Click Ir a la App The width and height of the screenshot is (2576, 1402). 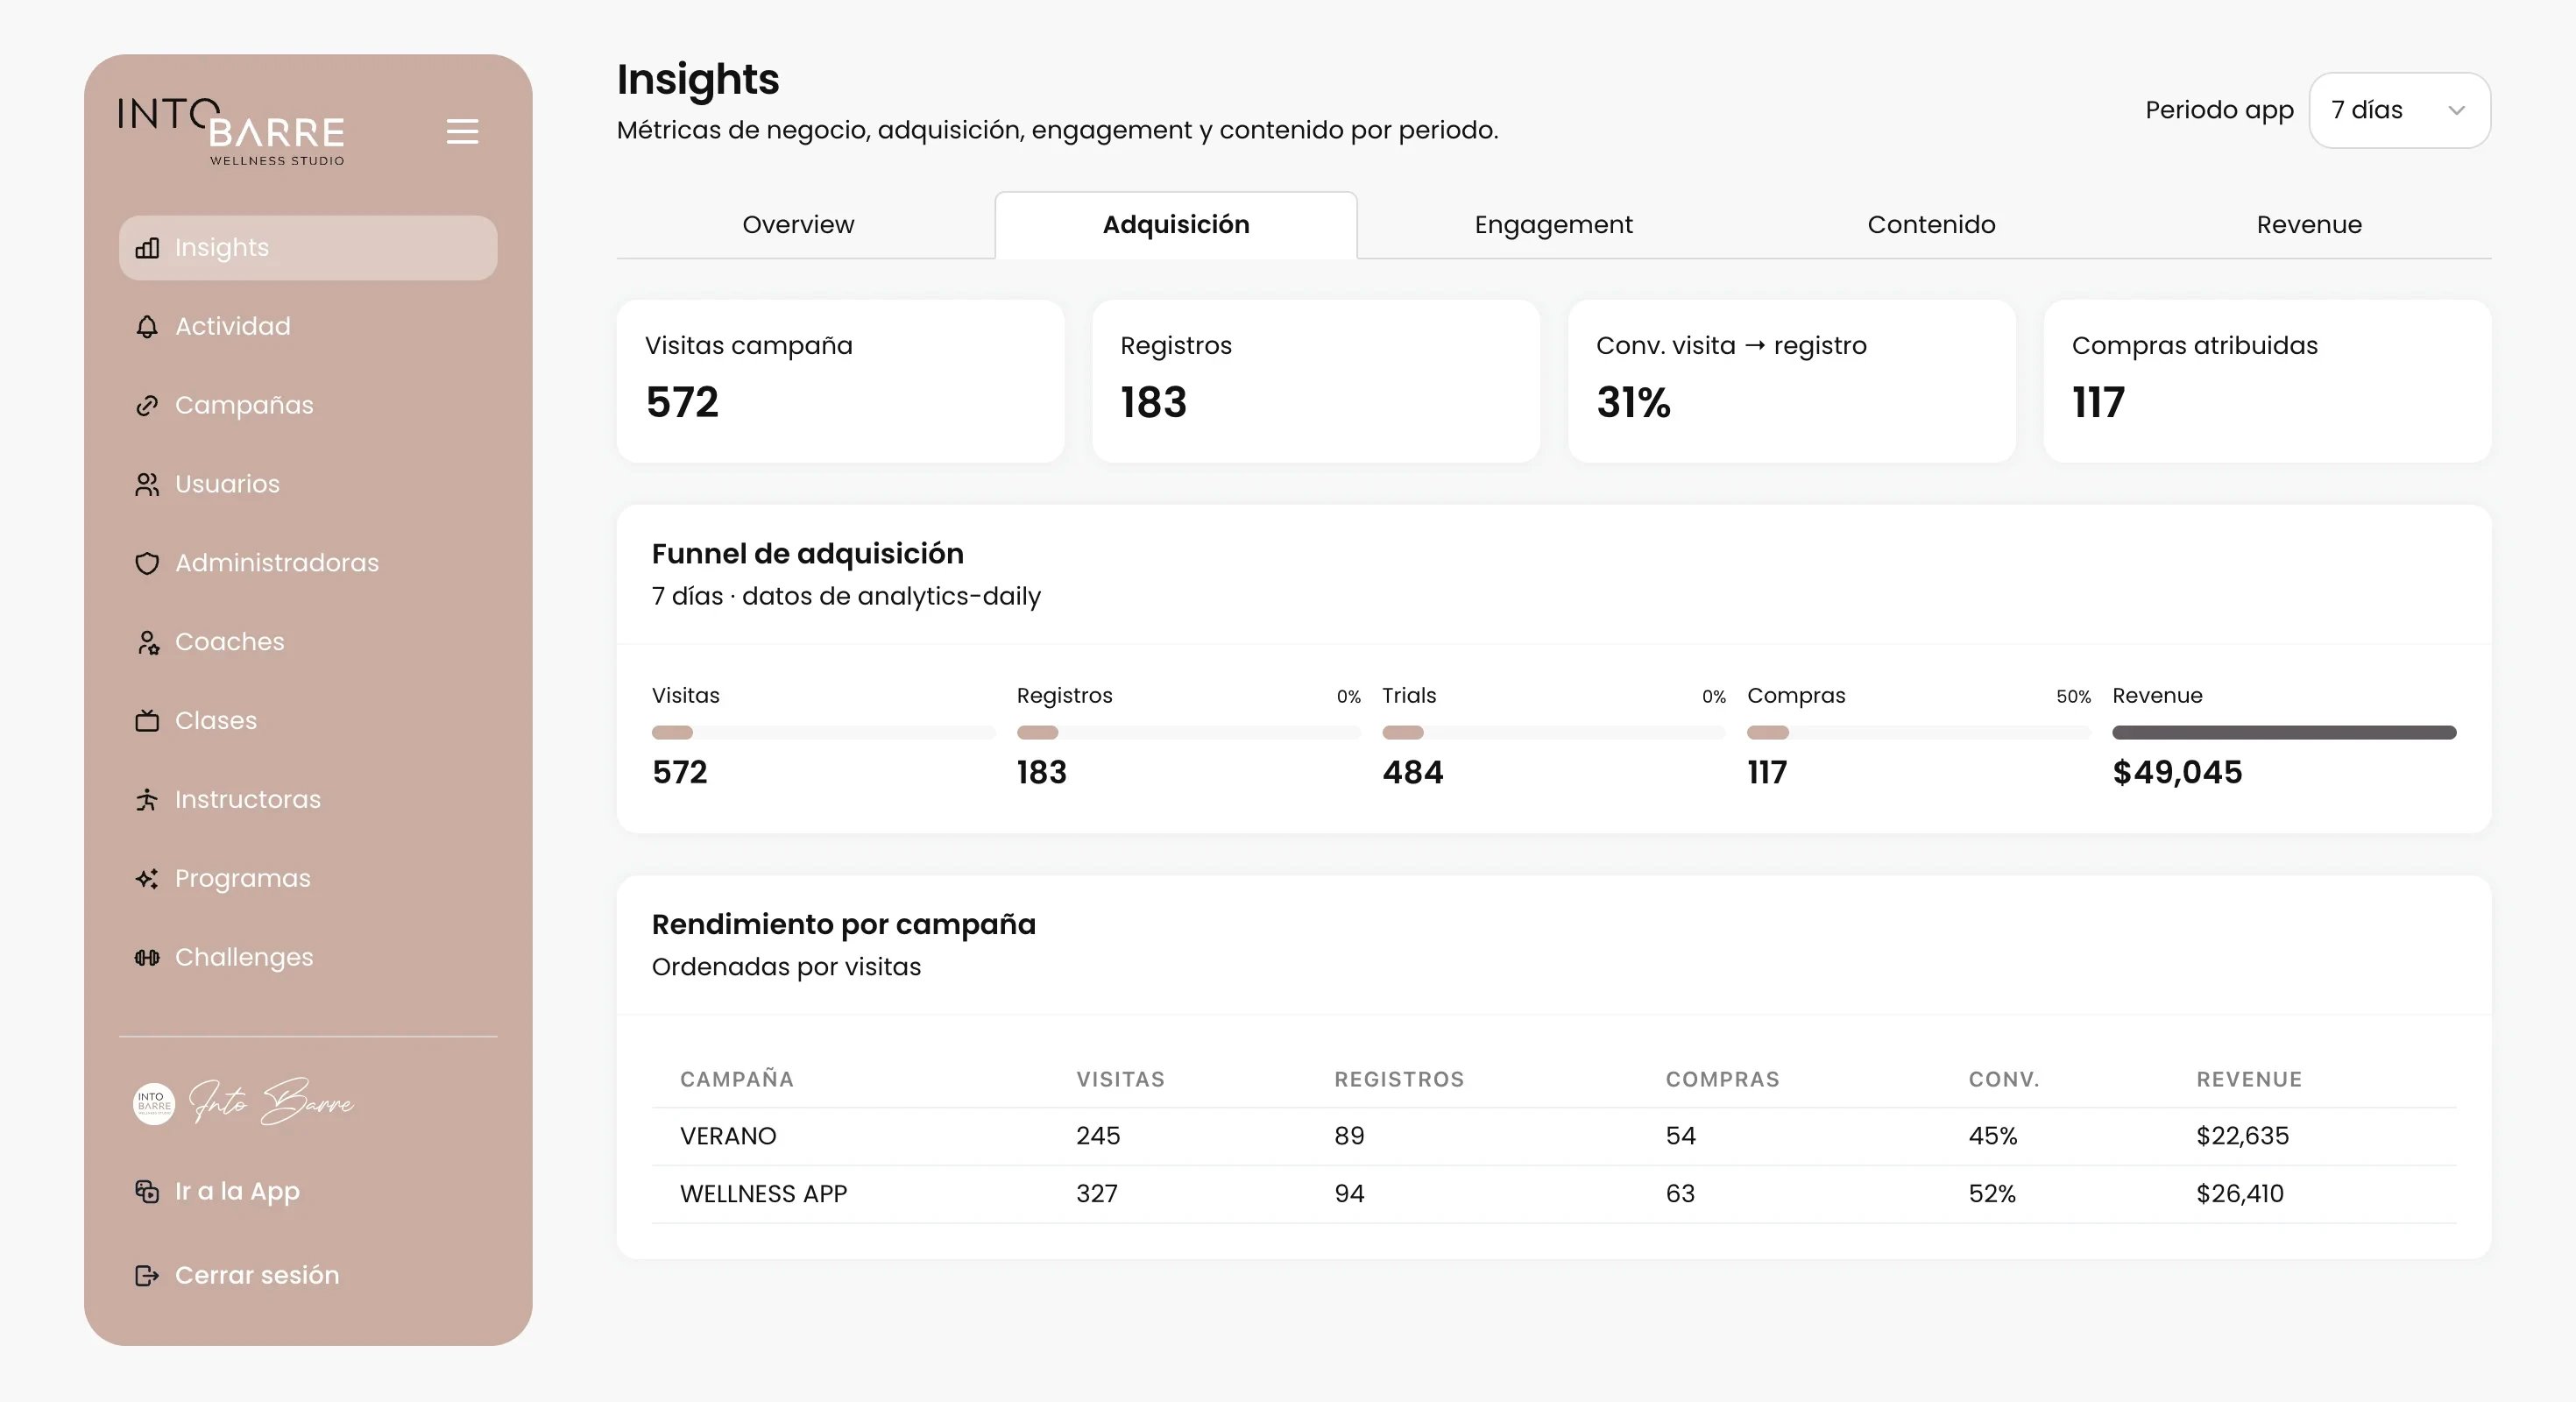tap(308, 1192)
